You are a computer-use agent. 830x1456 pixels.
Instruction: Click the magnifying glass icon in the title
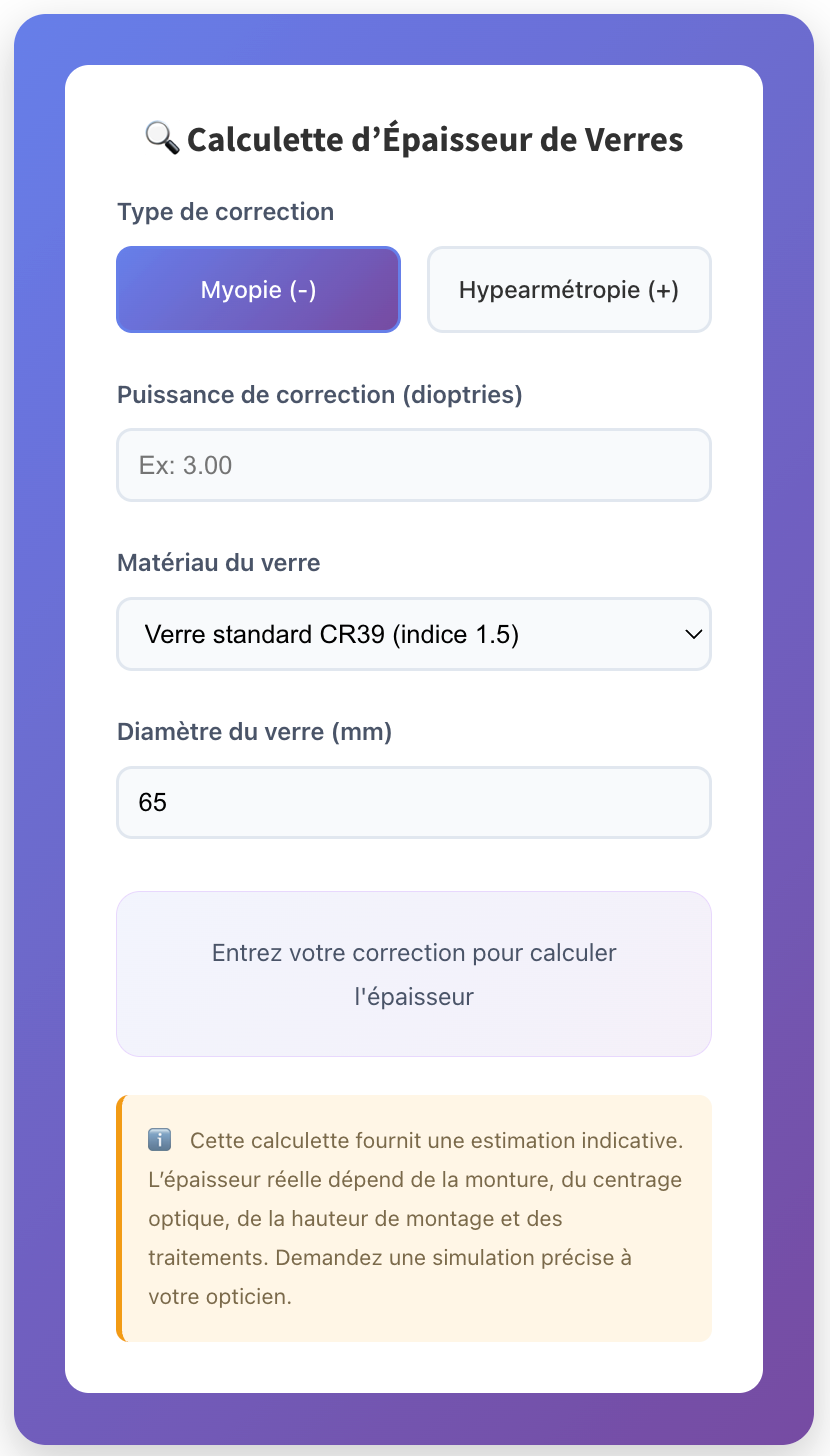click(163, 138)
